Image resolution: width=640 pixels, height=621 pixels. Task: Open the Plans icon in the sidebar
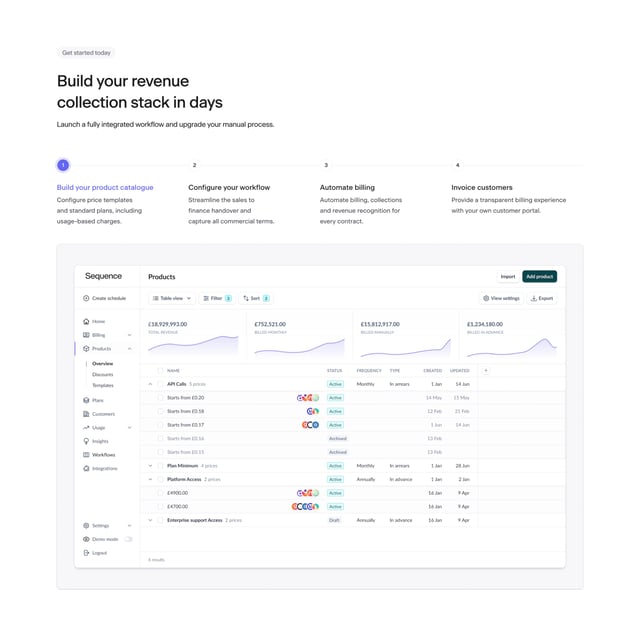pyautogui.click(x=86, y=401)
